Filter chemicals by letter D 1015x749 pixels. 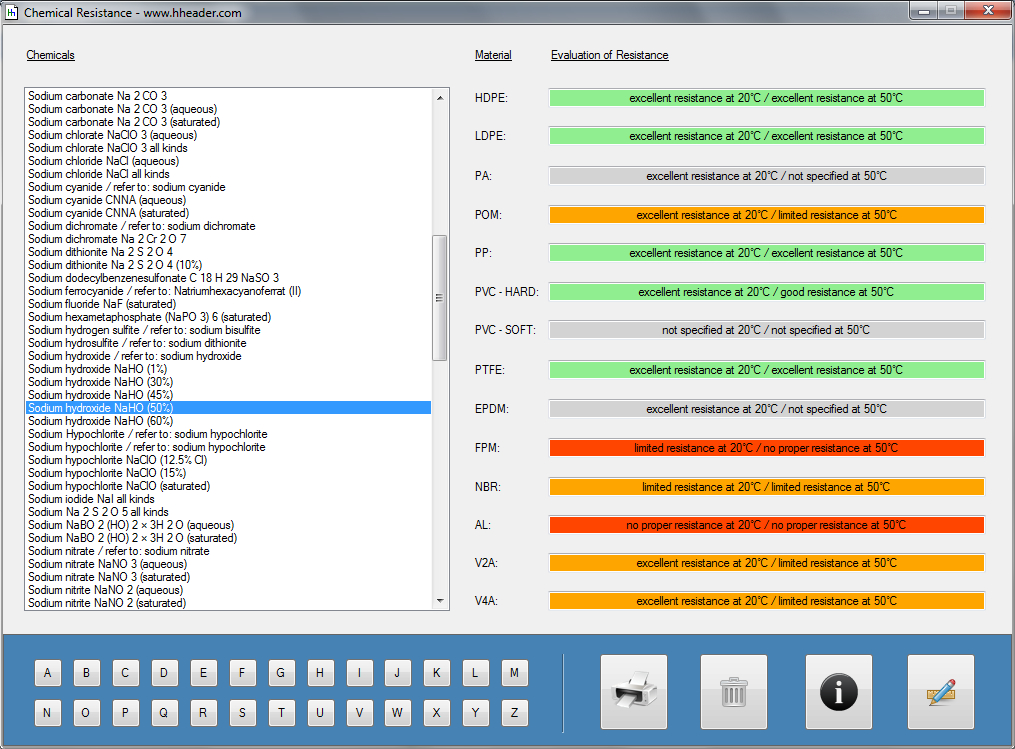(x=164, y=673)
